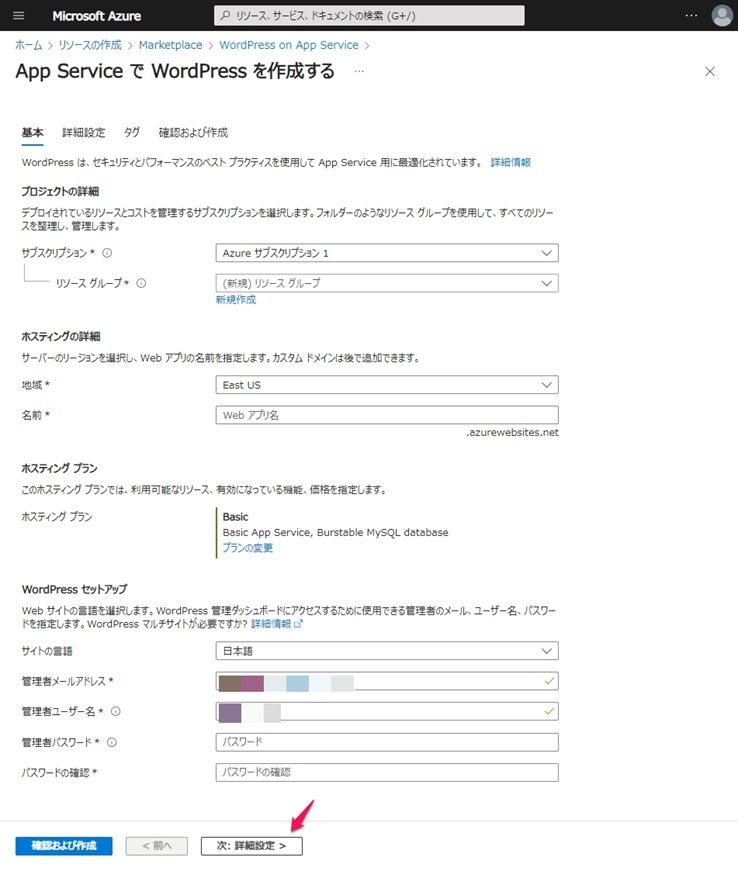Show info icon for リソース グループ
This screenshot has width=738, height=871.
[141, 283]
